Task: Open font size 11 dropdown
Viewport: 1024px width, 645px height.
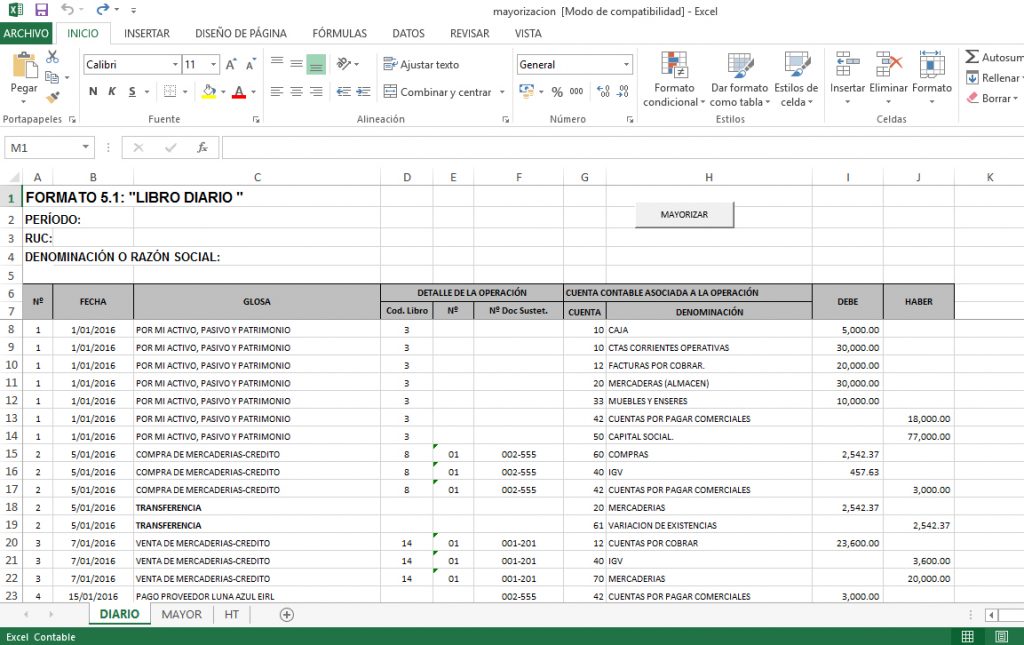Action: point(214,65)
